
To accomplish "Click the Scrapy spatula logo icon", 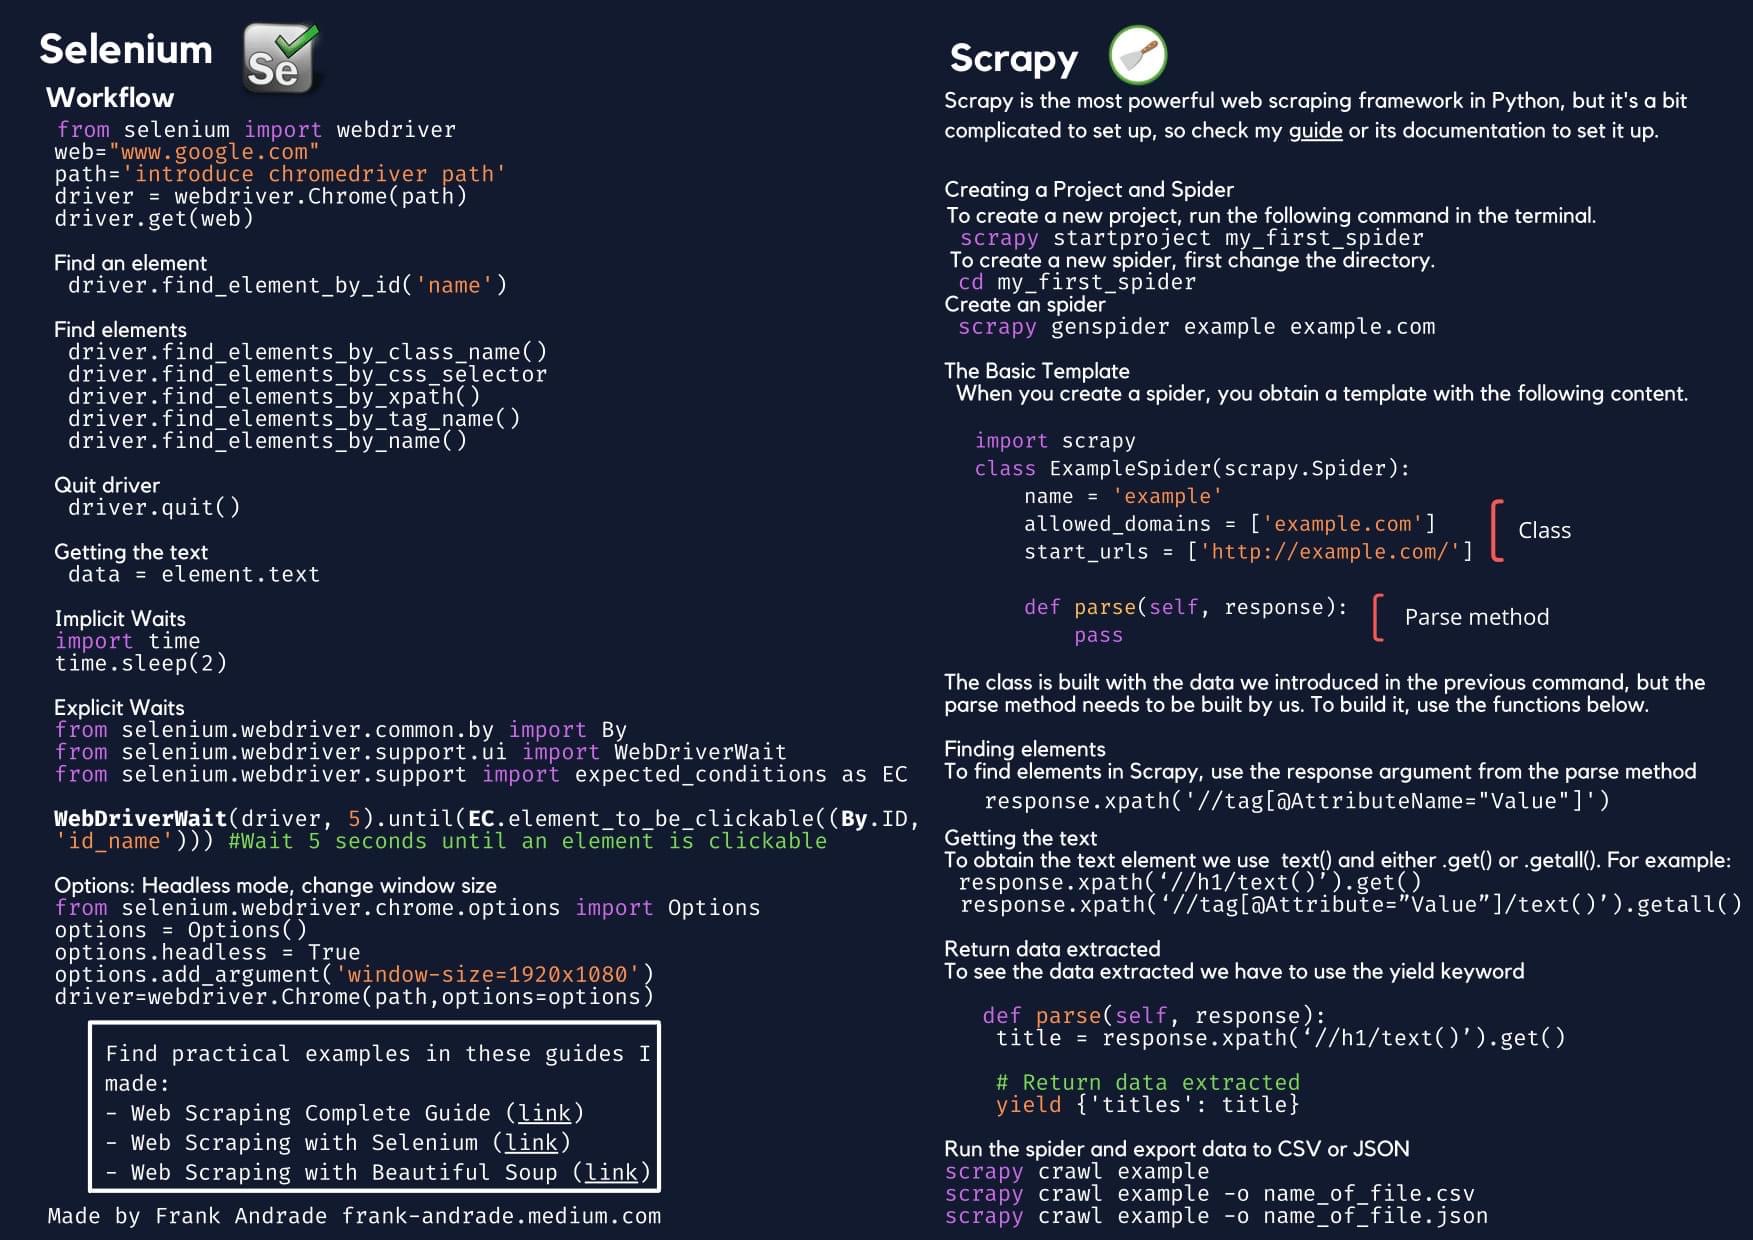I will [1138, 55].
